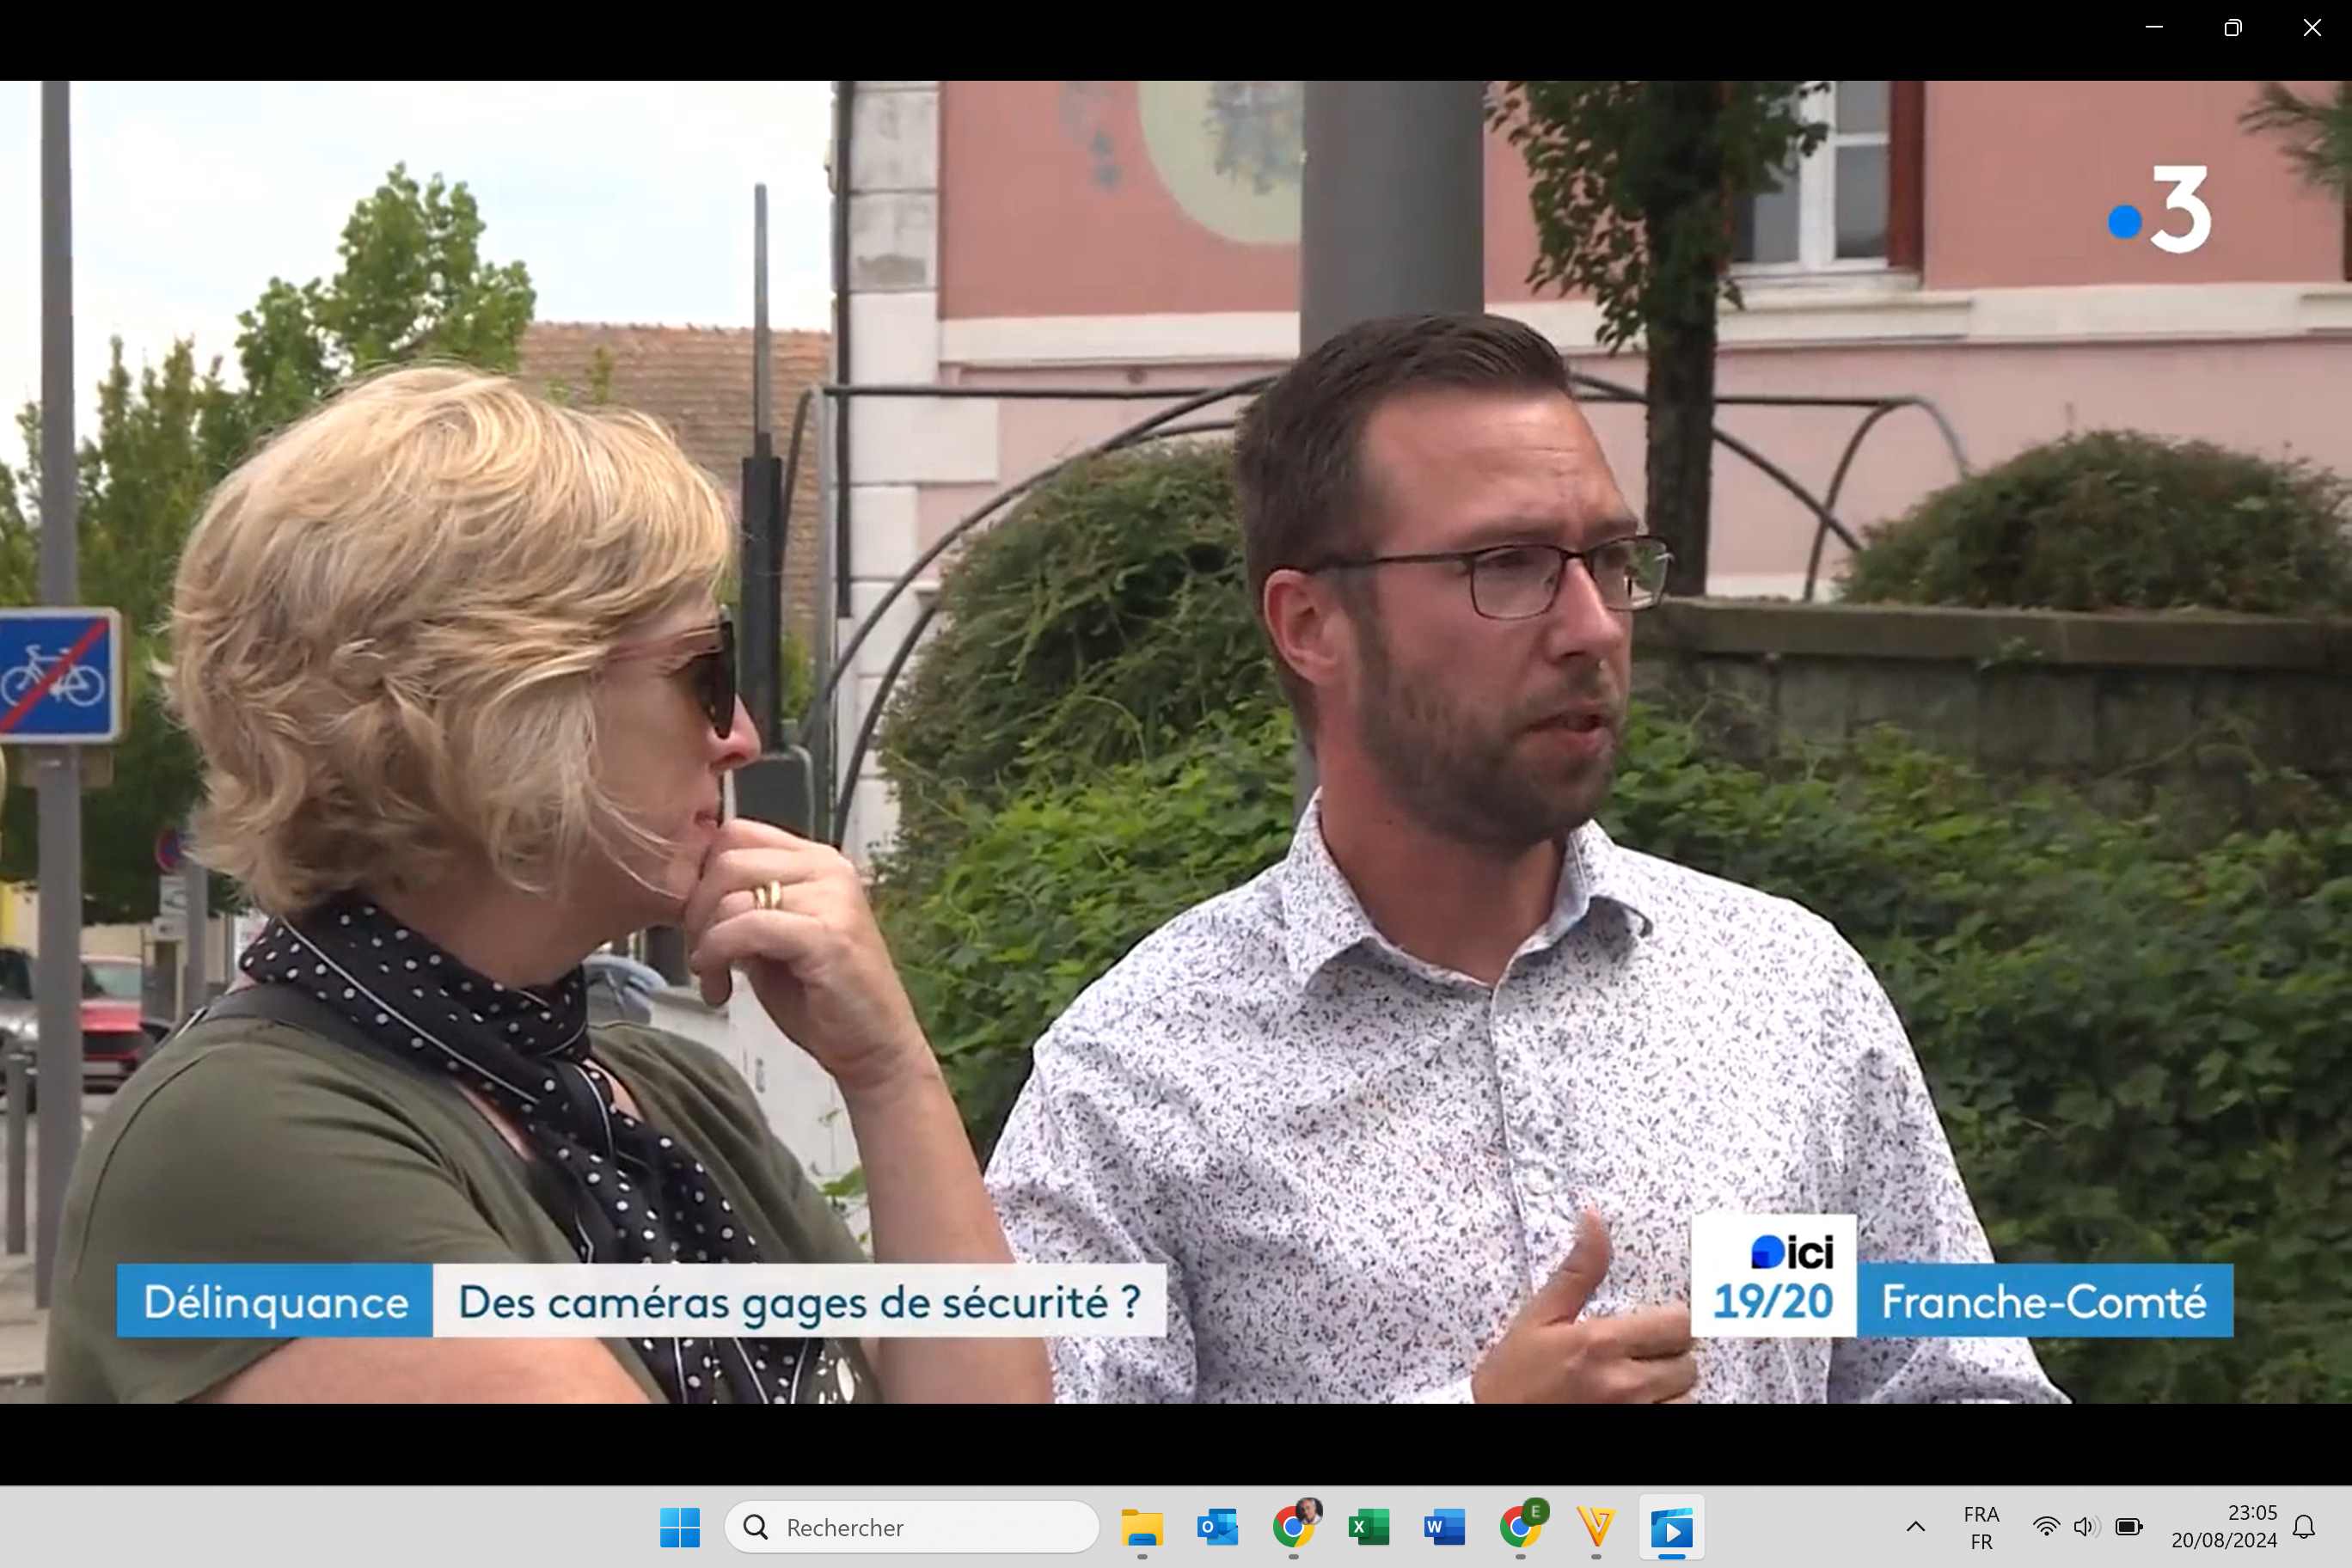Open the notification bell

click(2304, 1527)
